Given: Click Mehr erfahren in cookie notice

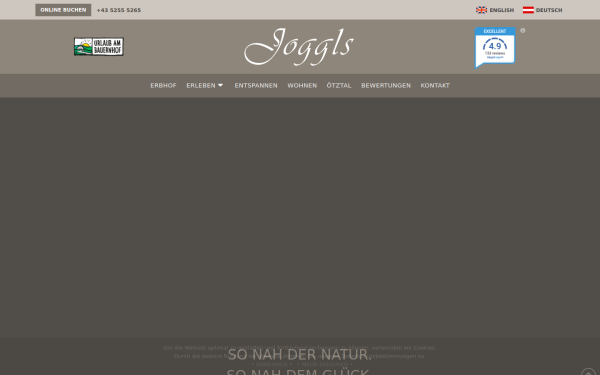Looking at the screenshot, I should [x=324, y=364].
